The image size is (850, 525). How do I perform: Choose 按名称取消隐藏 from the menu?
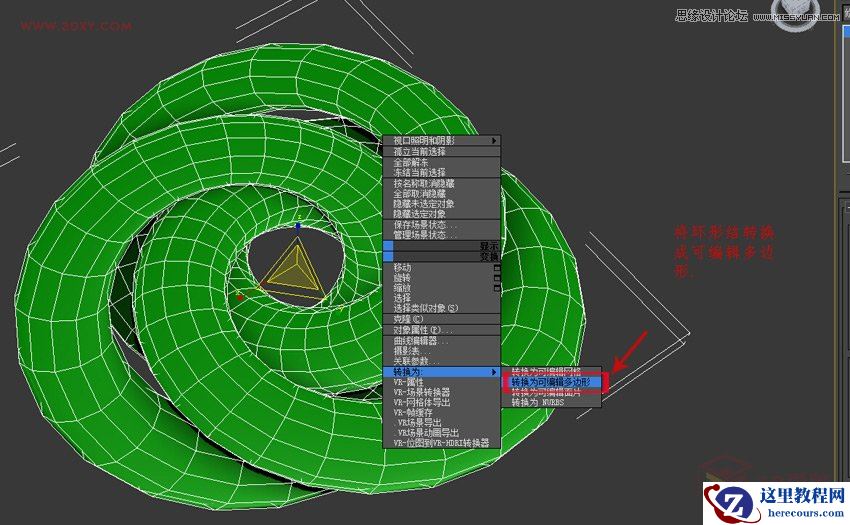coord(442,184)
